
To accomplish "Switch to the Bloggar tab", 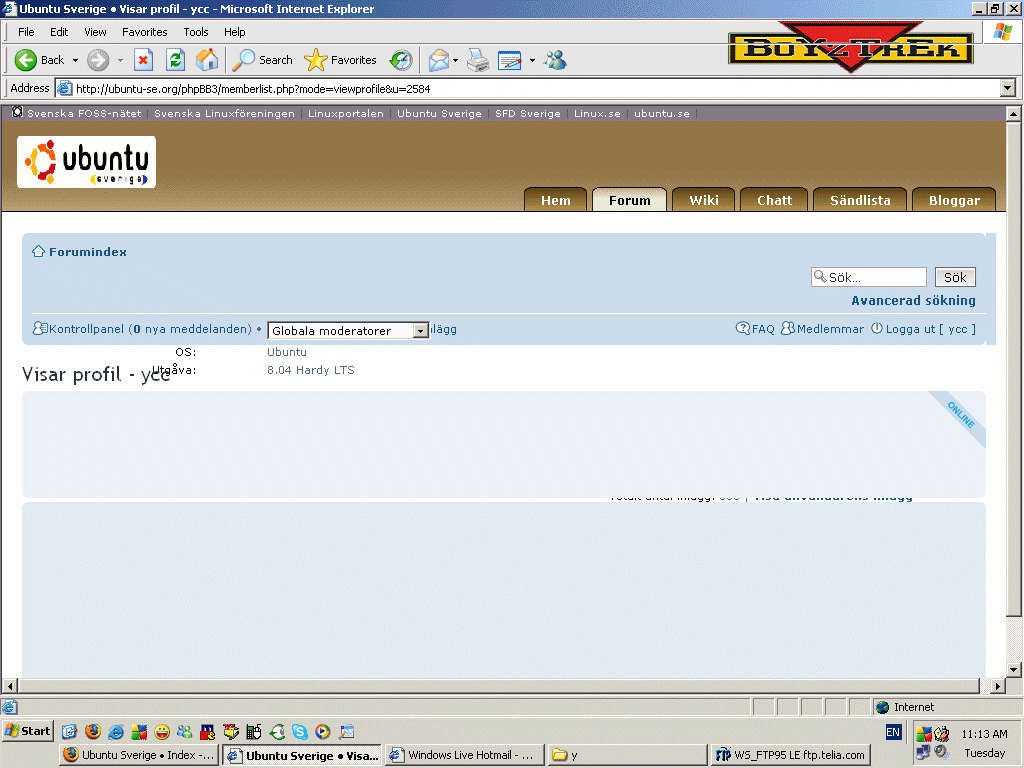I will pos(954,200).
